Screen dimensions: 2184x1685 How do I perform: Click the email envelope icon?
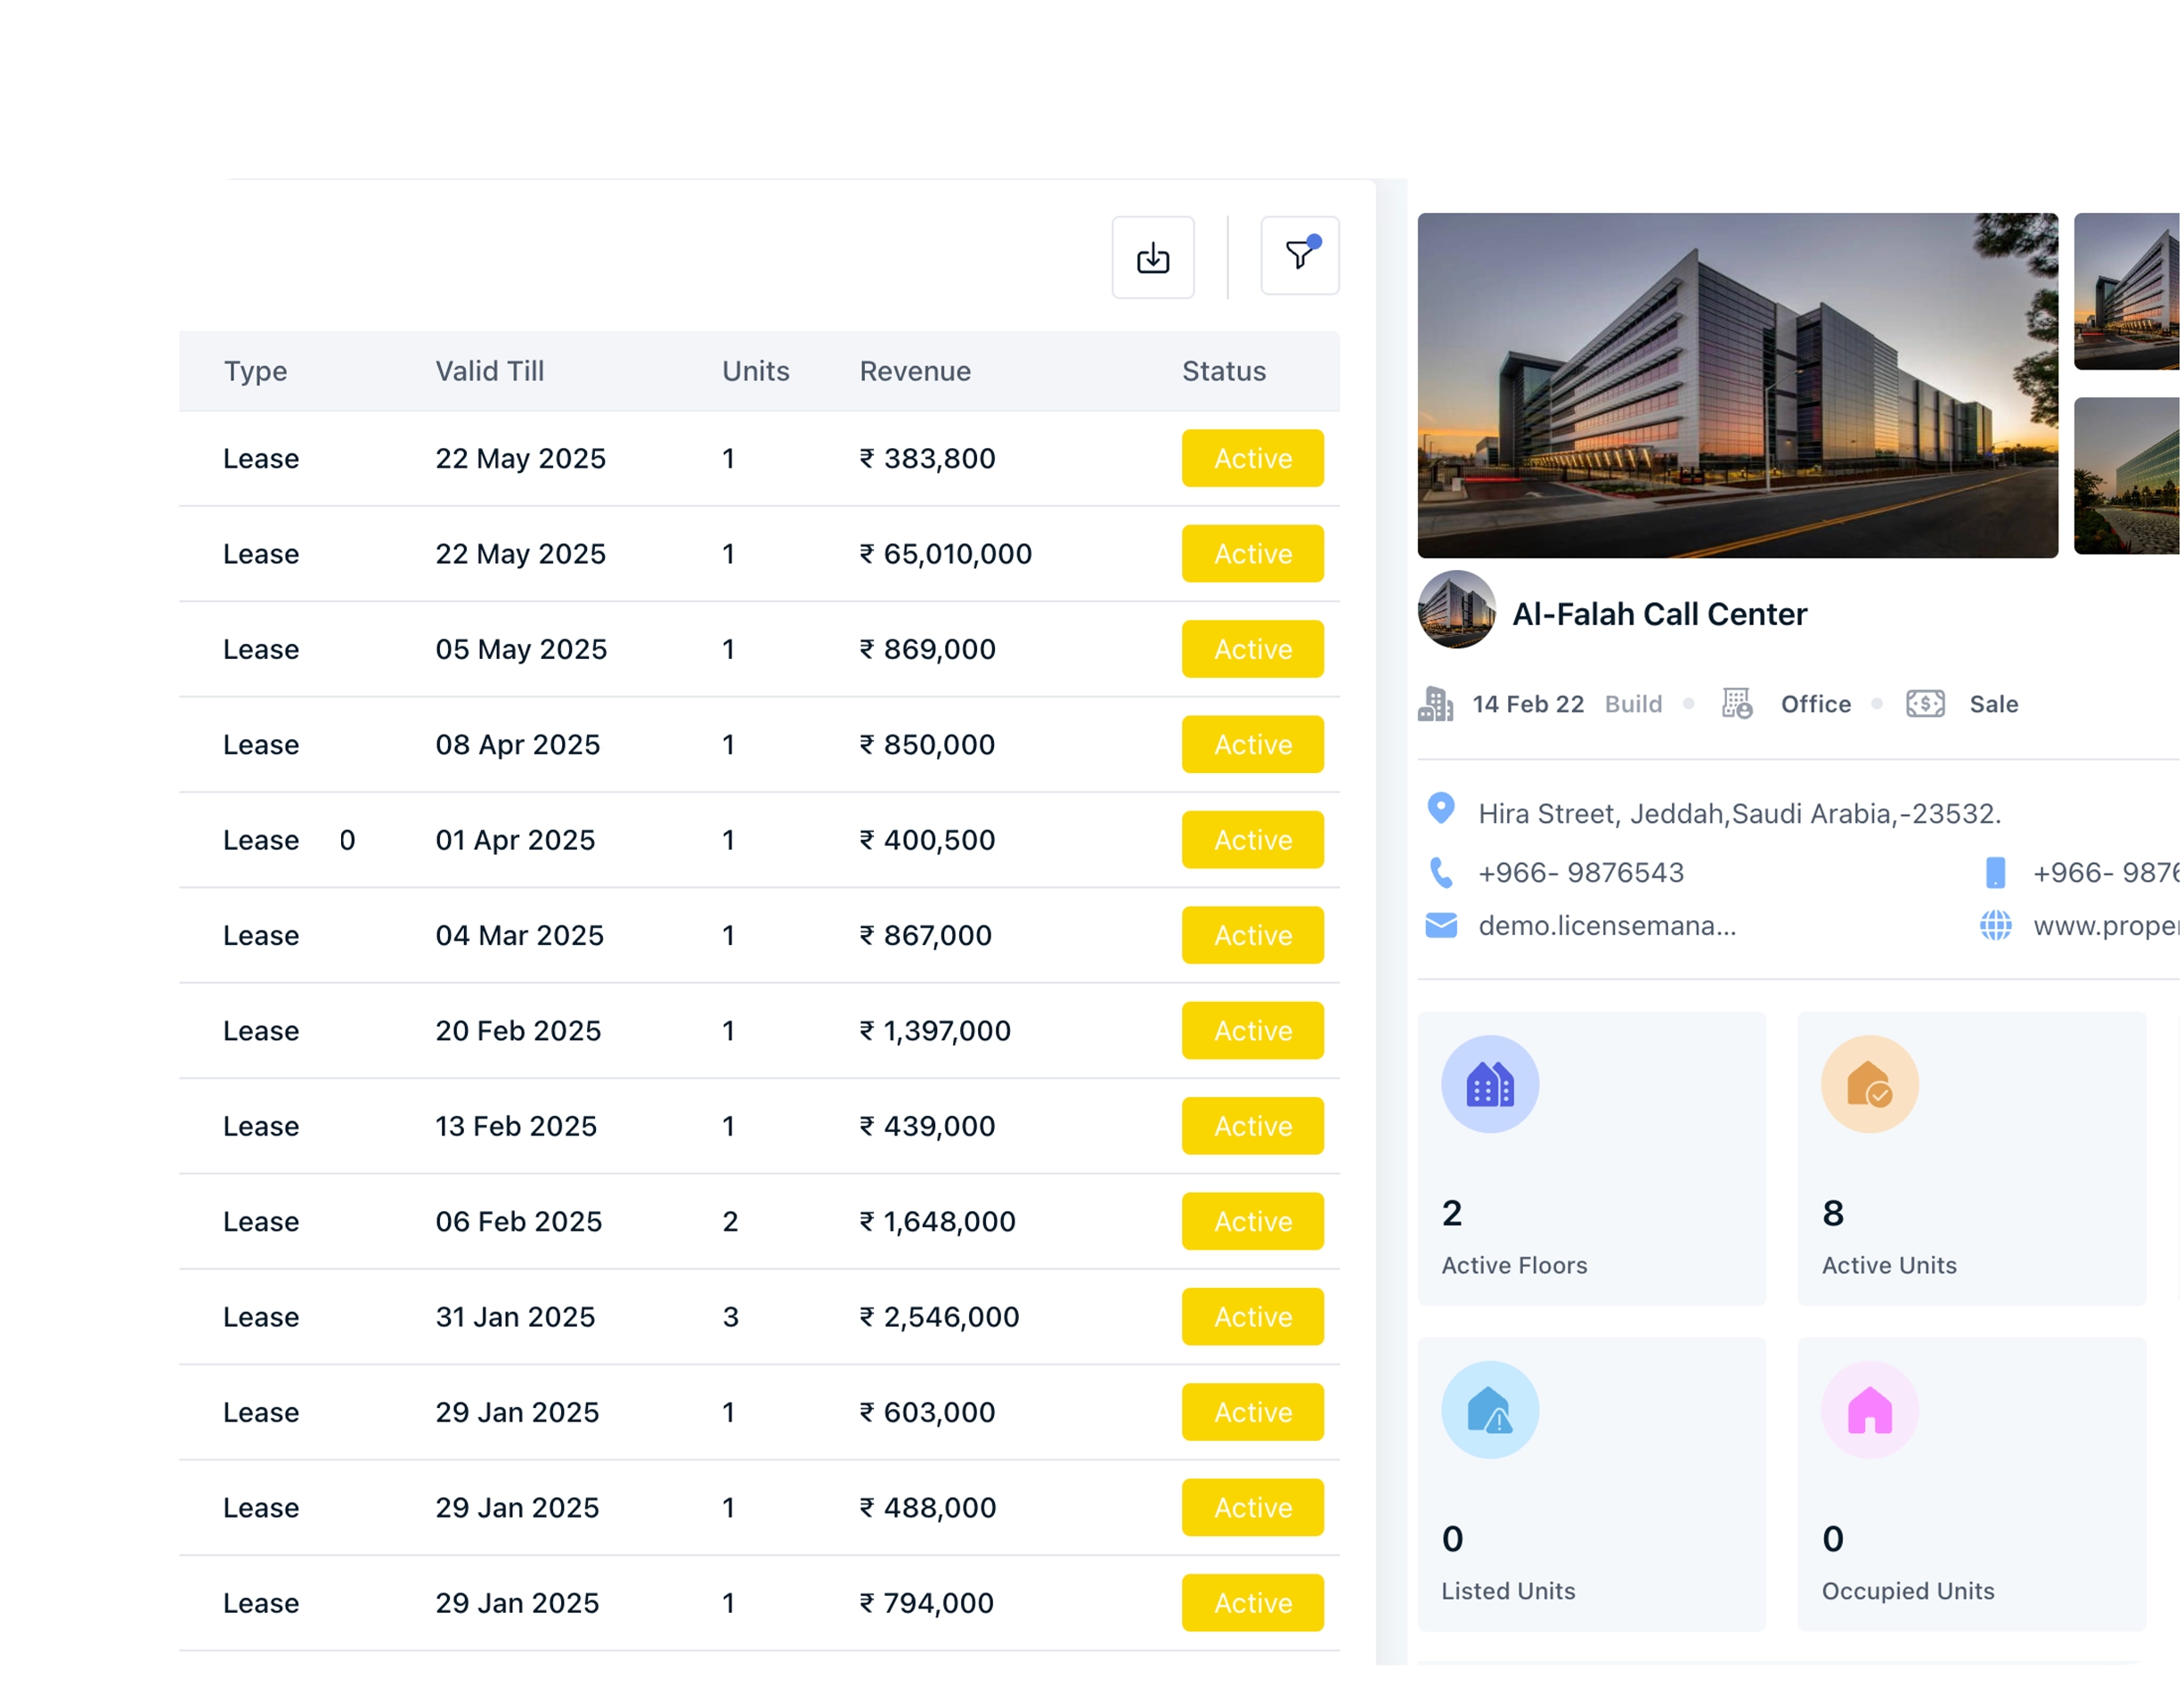pos(1440,925)
